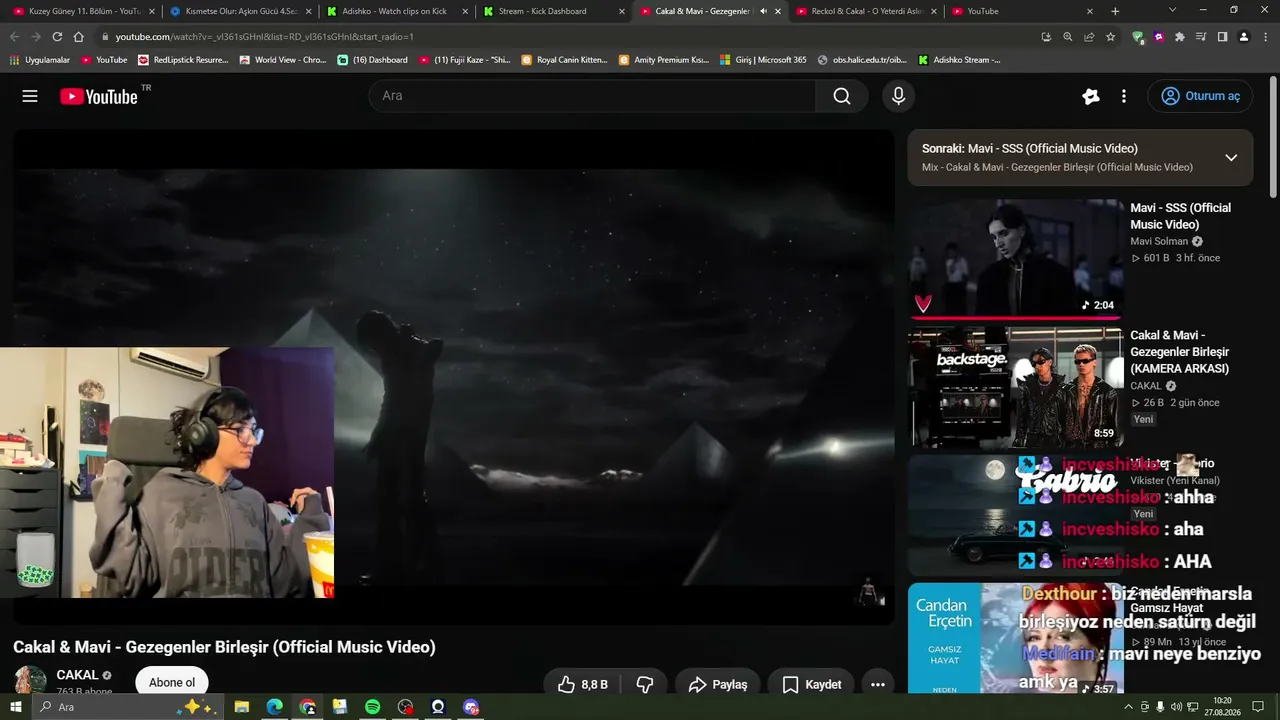Go back with the browser back arrow
This screenshot has width=1280, height=720.
[14, 37]
